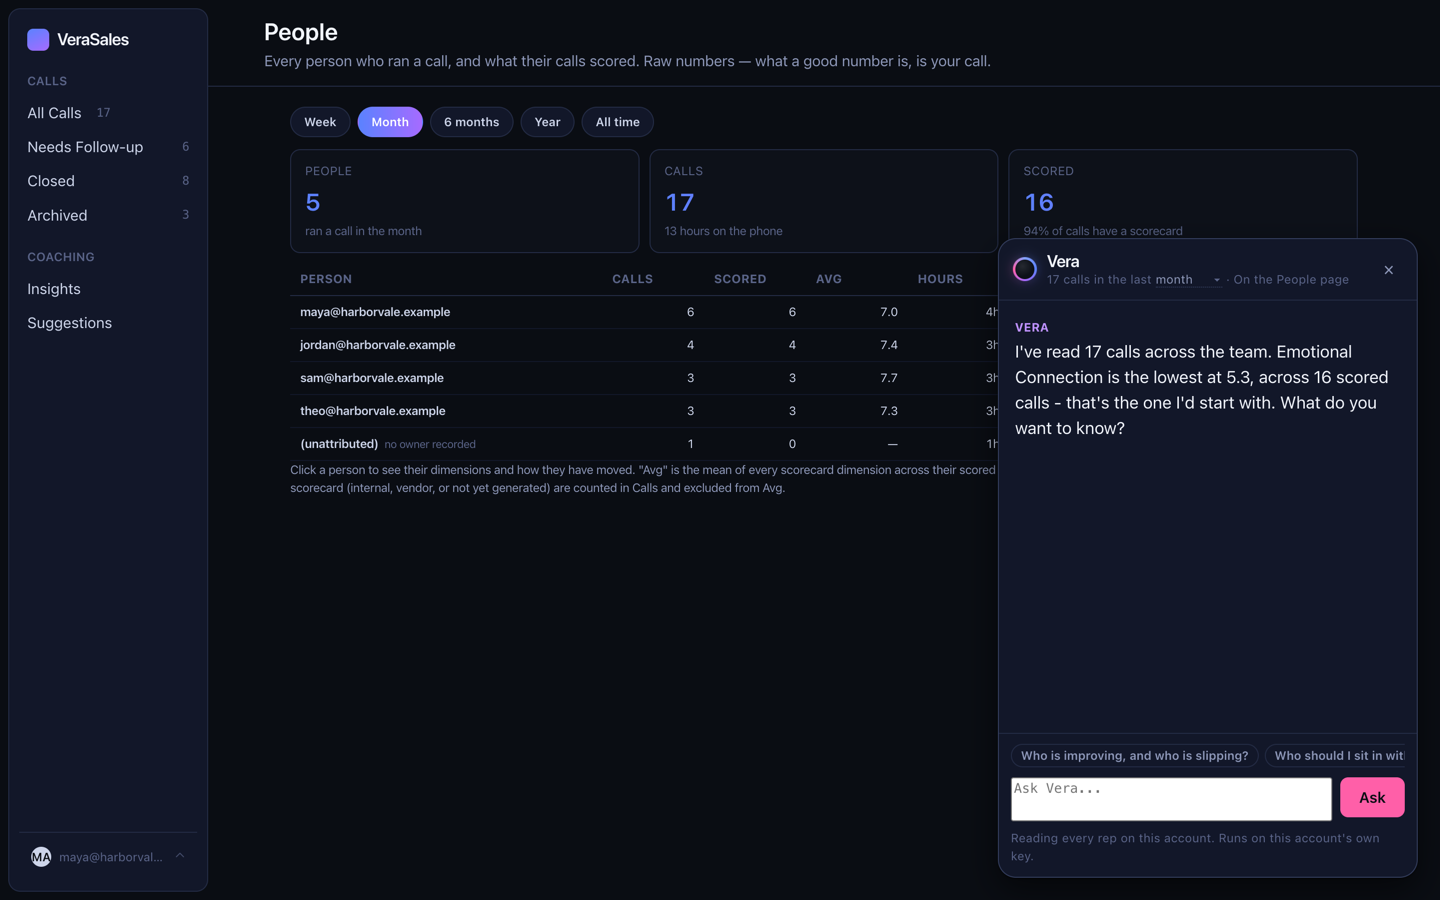The width and height of the screenshot is (1440, 900).
Task: Open Archived calls
Action: [x=108, y=215]
